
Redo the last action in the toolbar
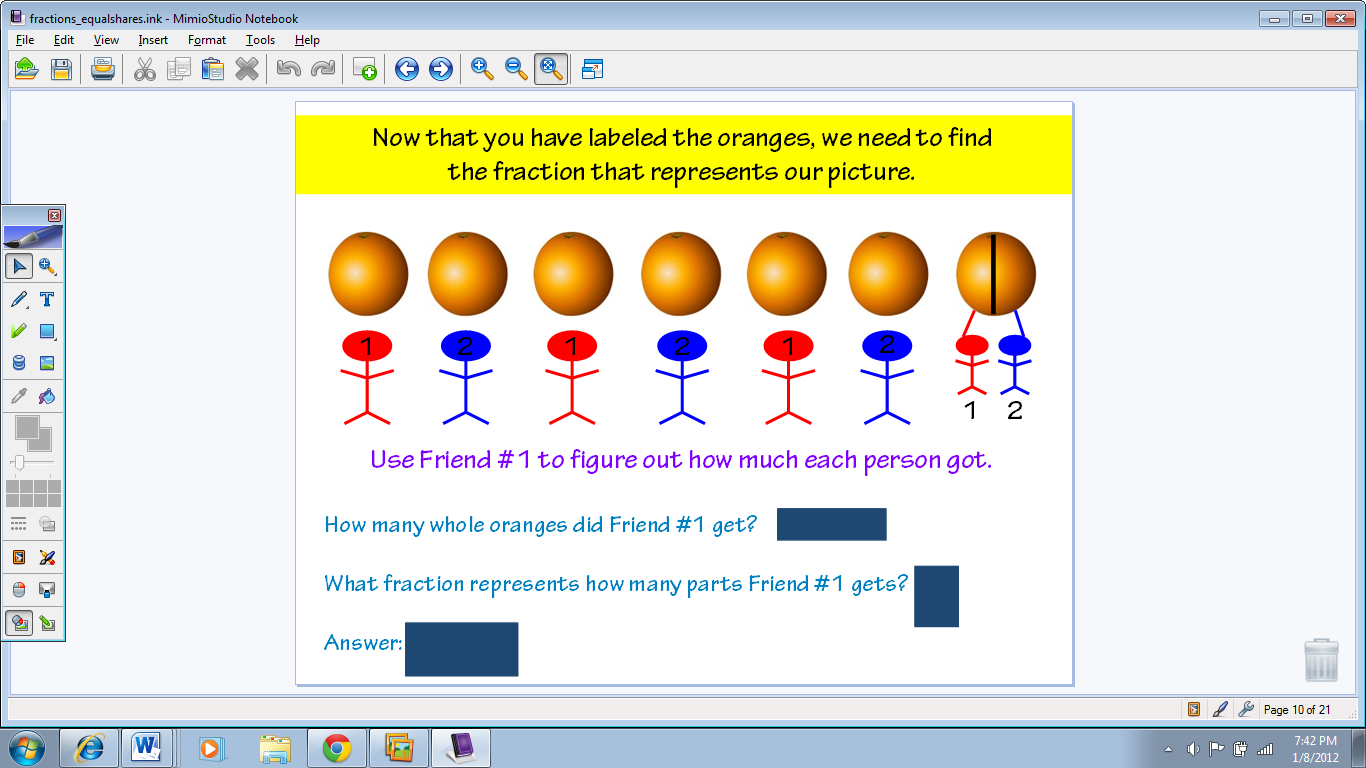point(323,69)
